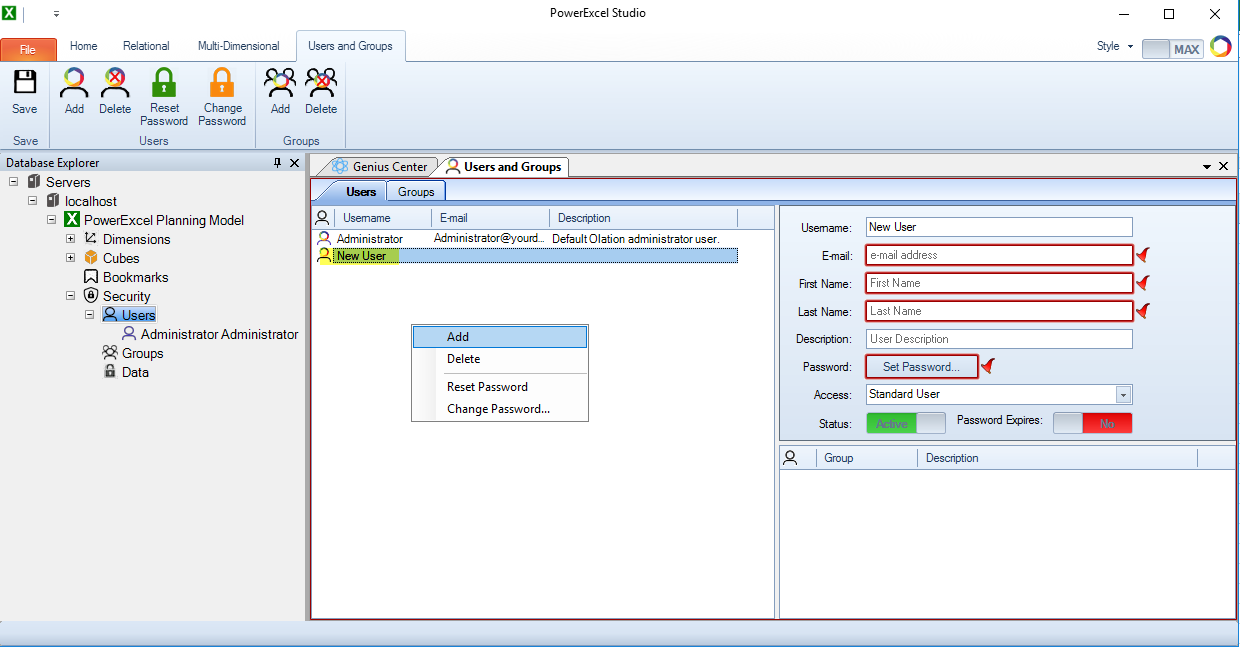The width and height of the screenshot is (1240, 647).
Task: Choose Change Password... in context menu
Action: 500,409
